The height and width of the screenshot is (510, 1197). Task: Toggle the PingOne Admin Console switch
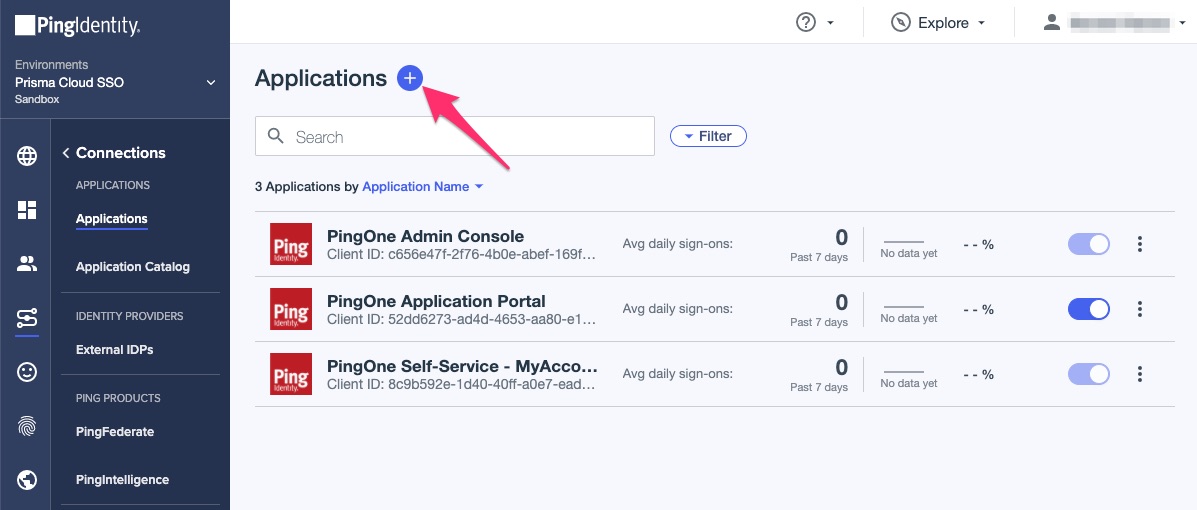click(1089, 244)
